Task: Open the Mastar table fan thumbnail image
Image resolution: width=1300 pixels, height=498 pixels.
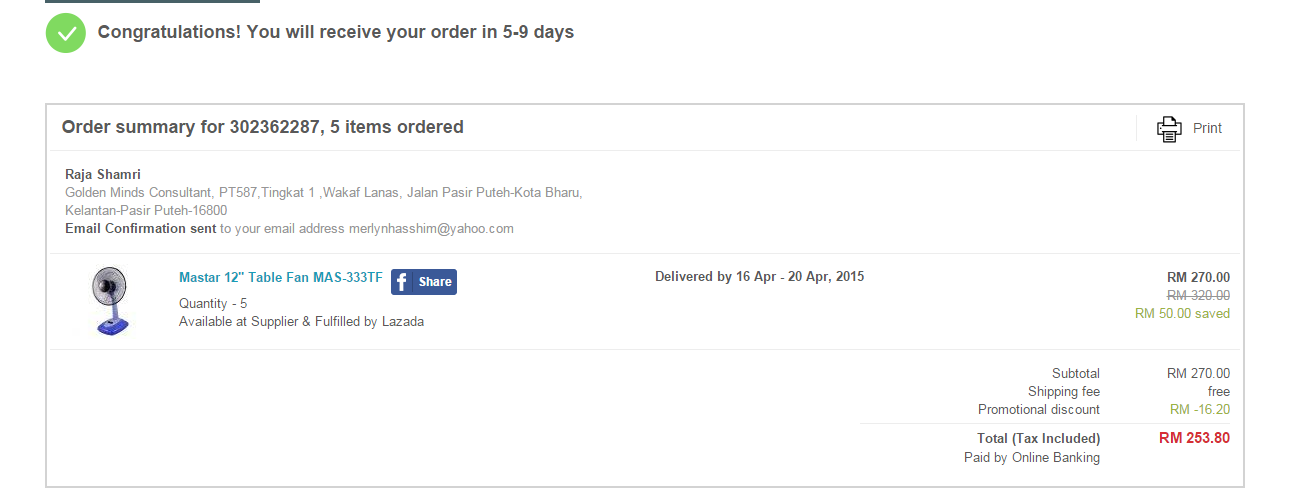Action: pyautogui.click(x=111, y=301)
